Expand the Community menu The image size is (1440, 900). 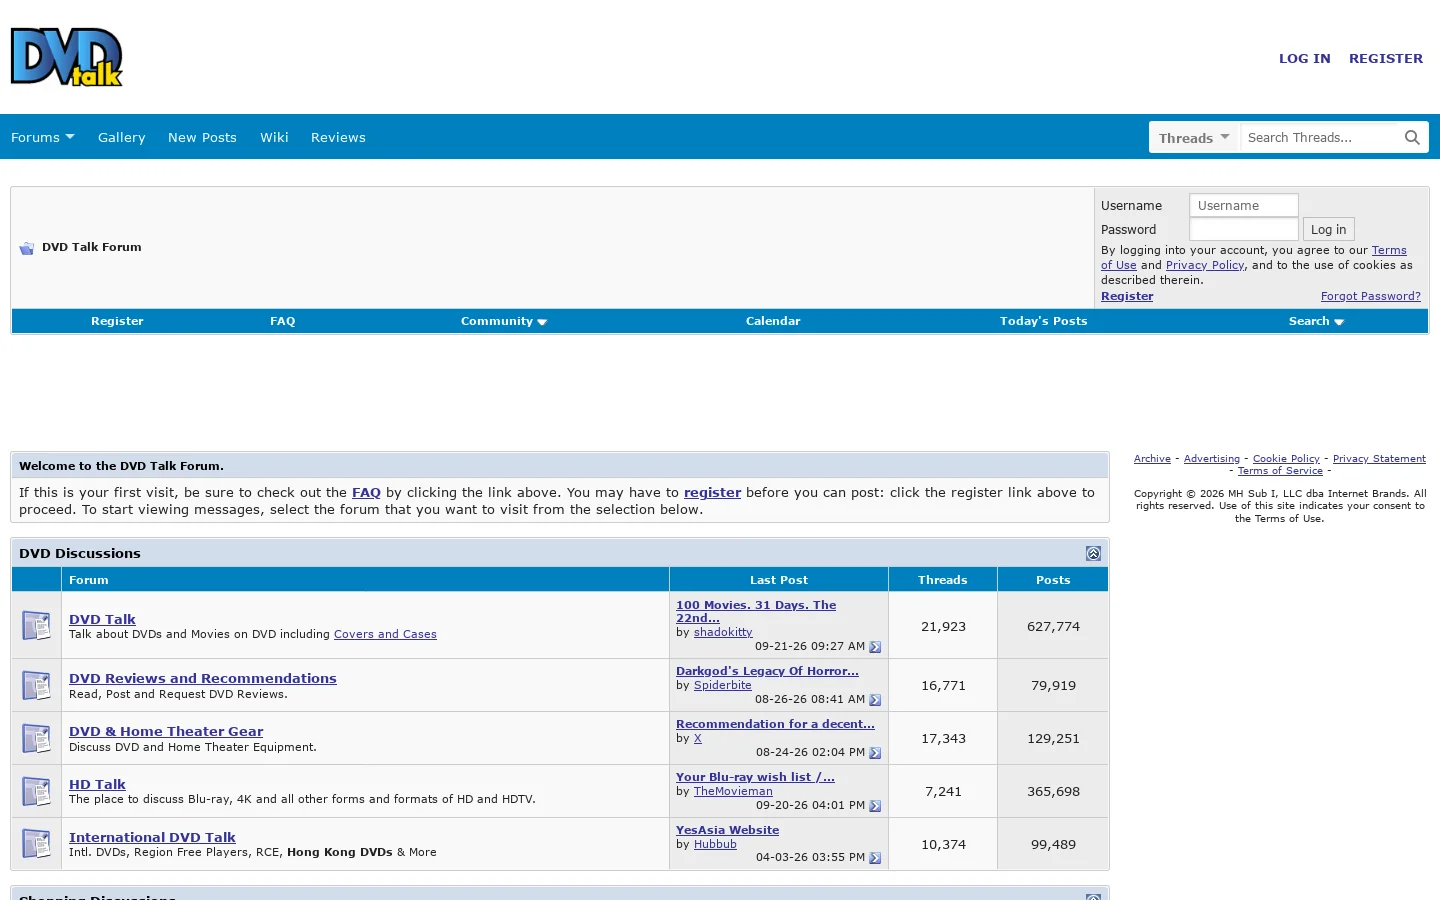pos(504,321)
